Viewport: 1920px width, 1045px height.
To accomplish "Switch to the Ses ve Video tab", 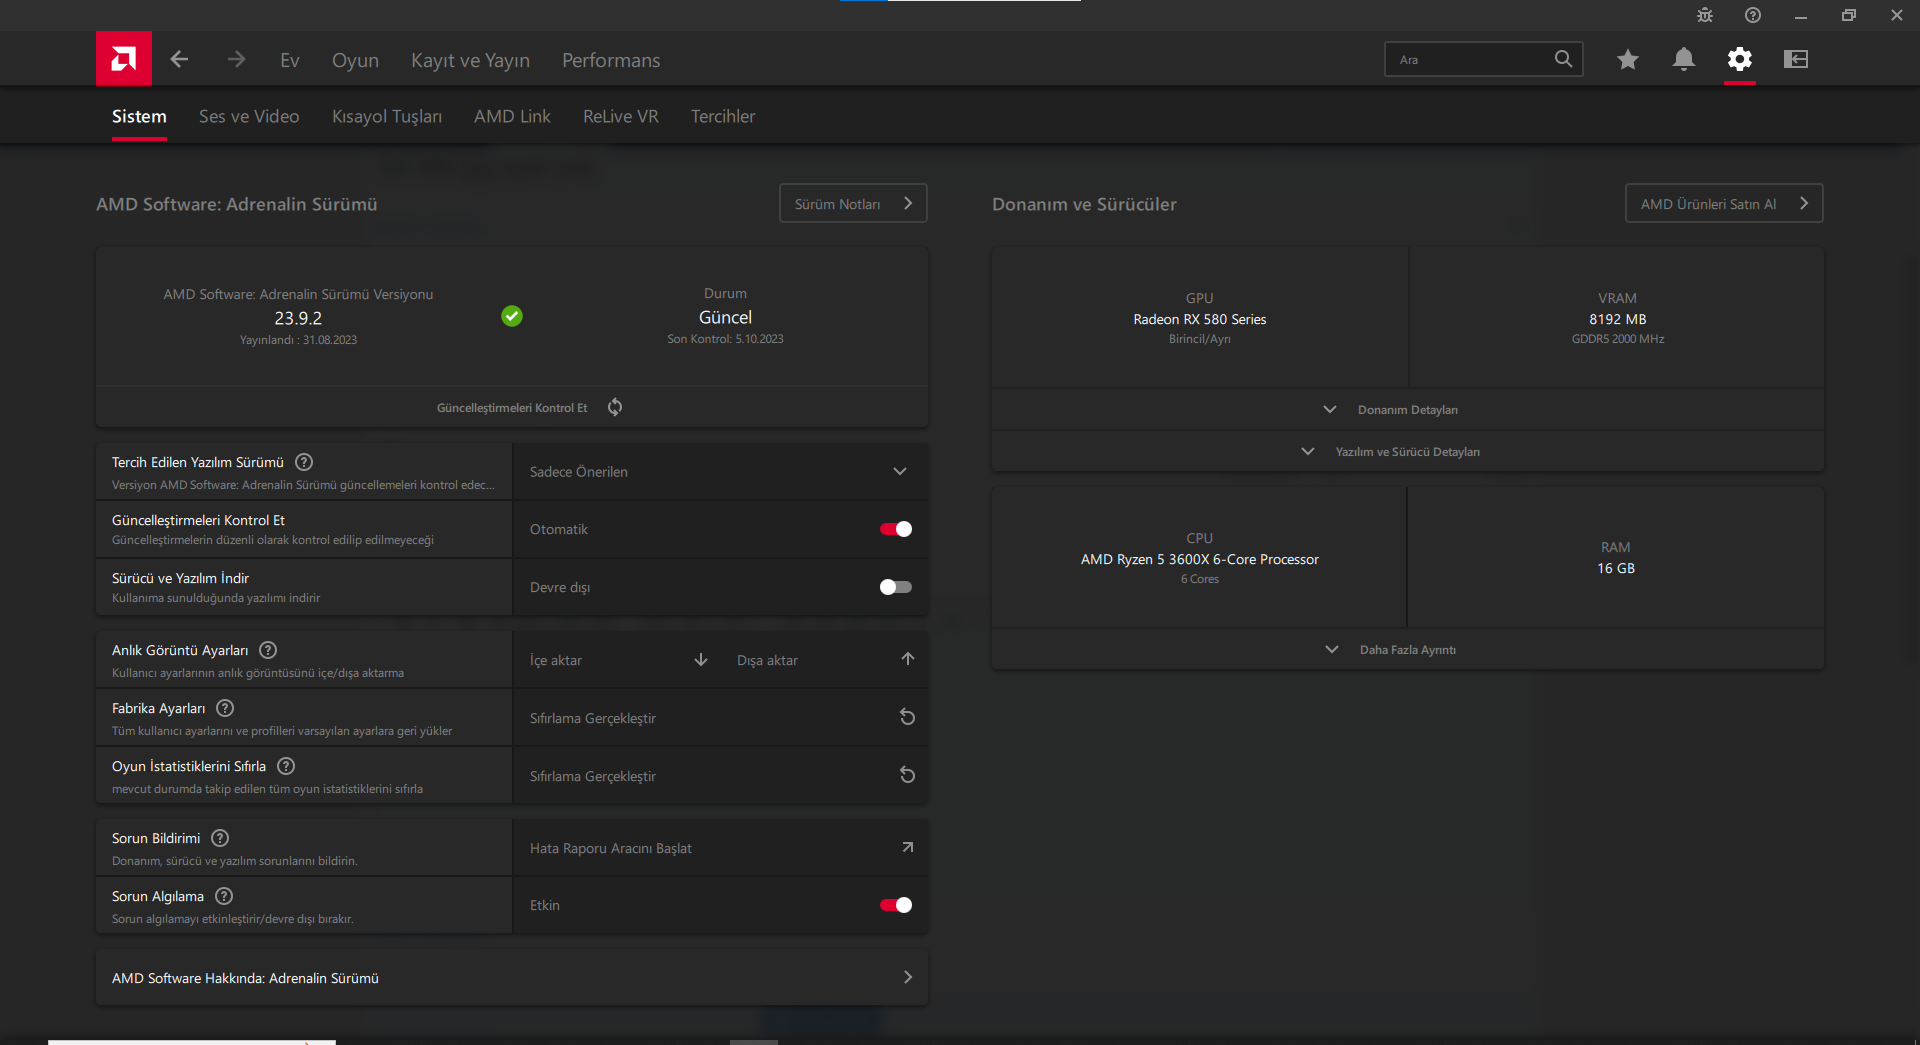I will (x=249, y=116).
